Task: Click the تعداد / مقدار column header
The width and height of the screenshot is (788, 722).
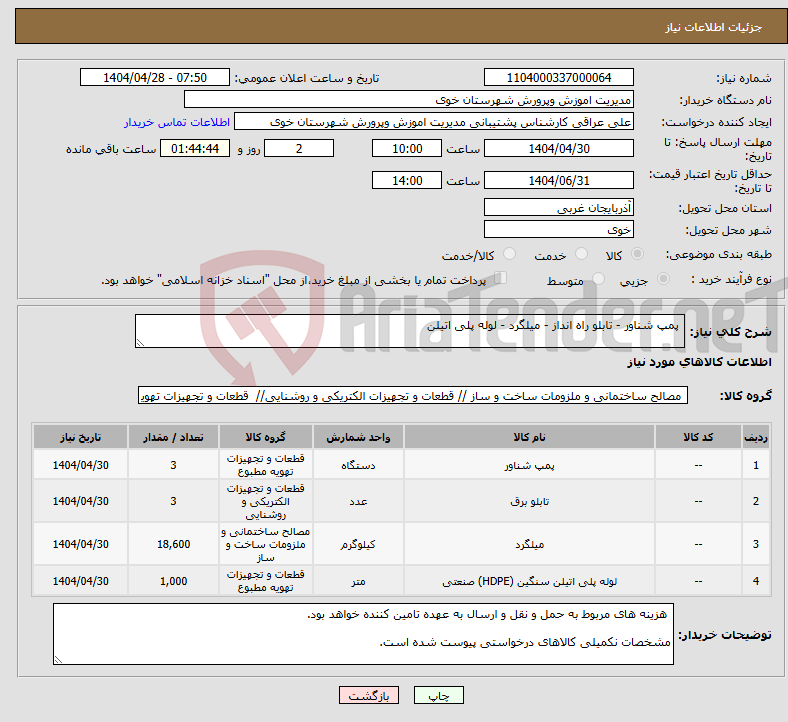Action: (x=173, y=437)
